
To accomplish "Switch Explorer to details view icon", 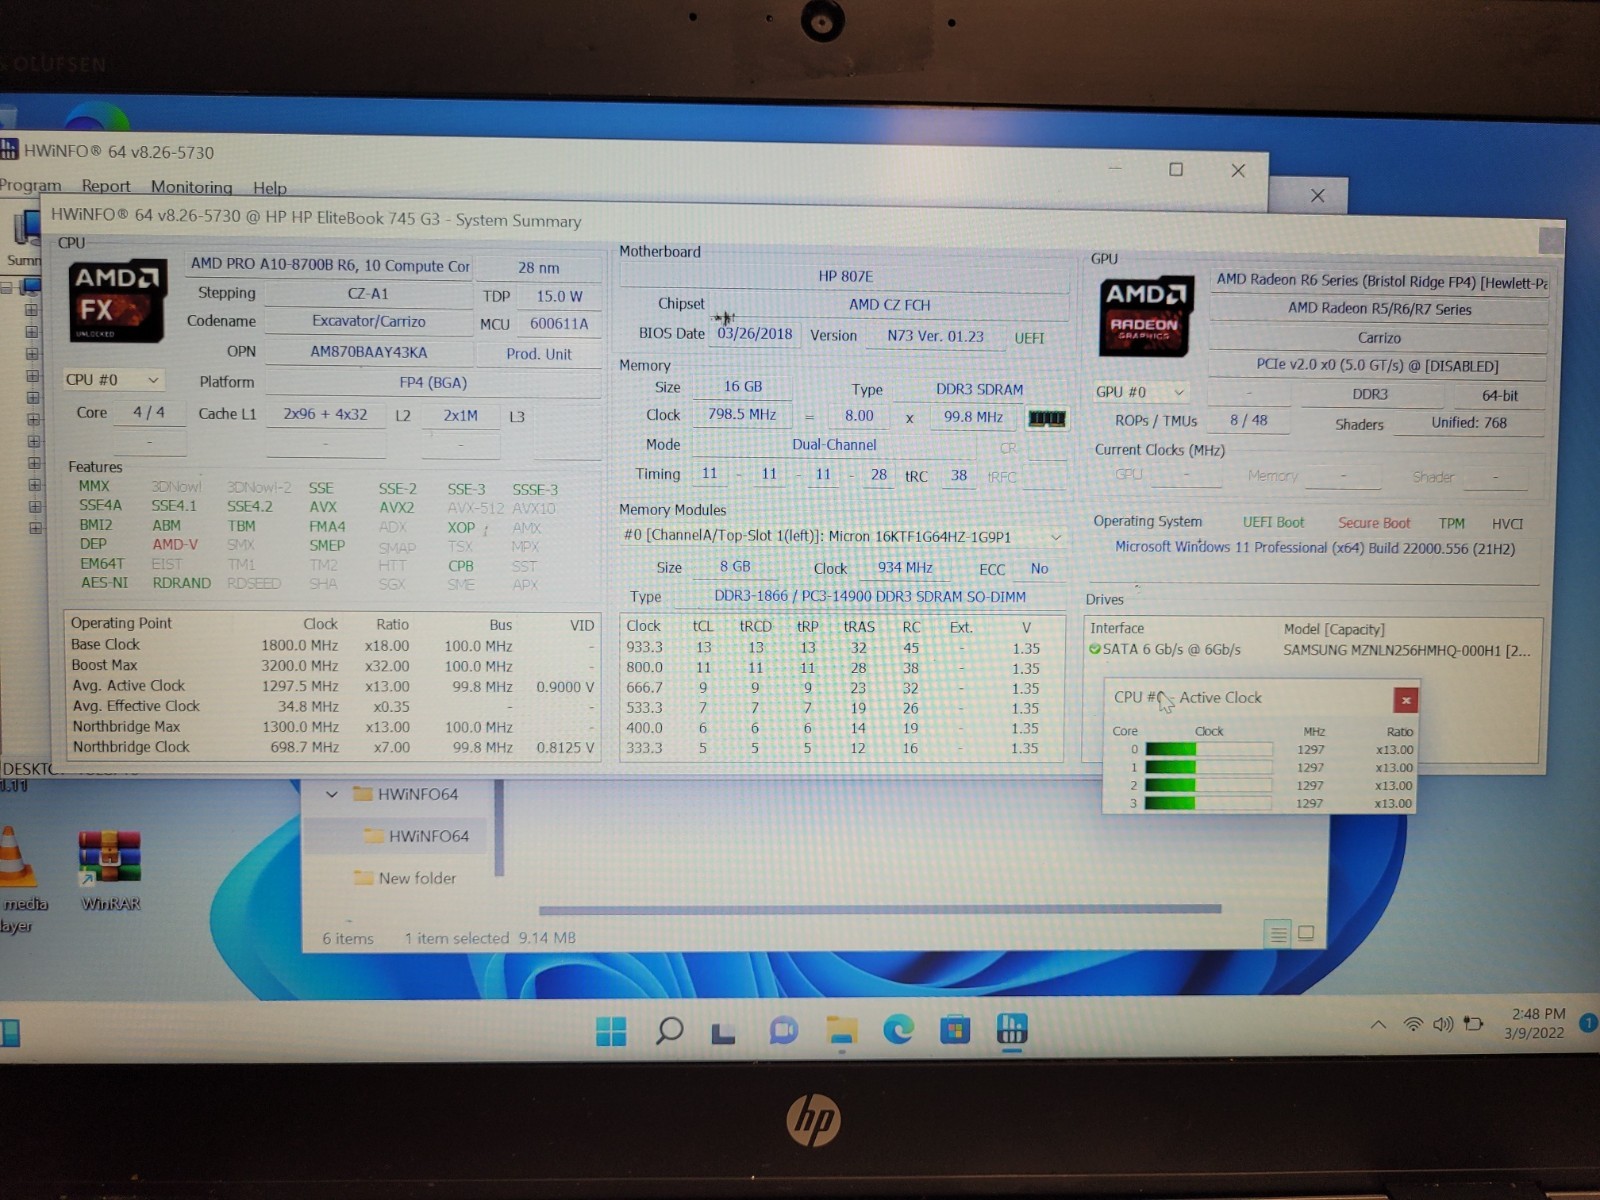I will 1278,934.
